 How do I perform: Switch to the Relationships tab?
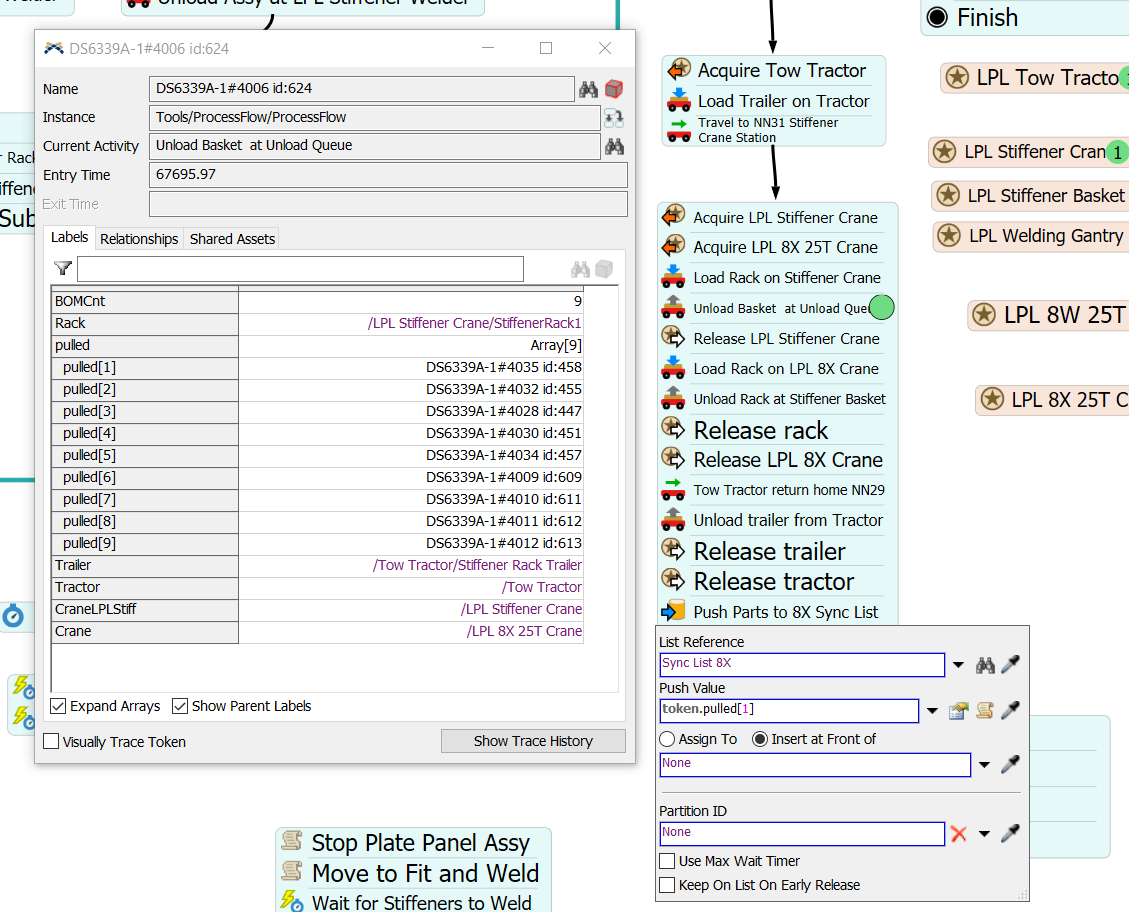click(139, 239)
